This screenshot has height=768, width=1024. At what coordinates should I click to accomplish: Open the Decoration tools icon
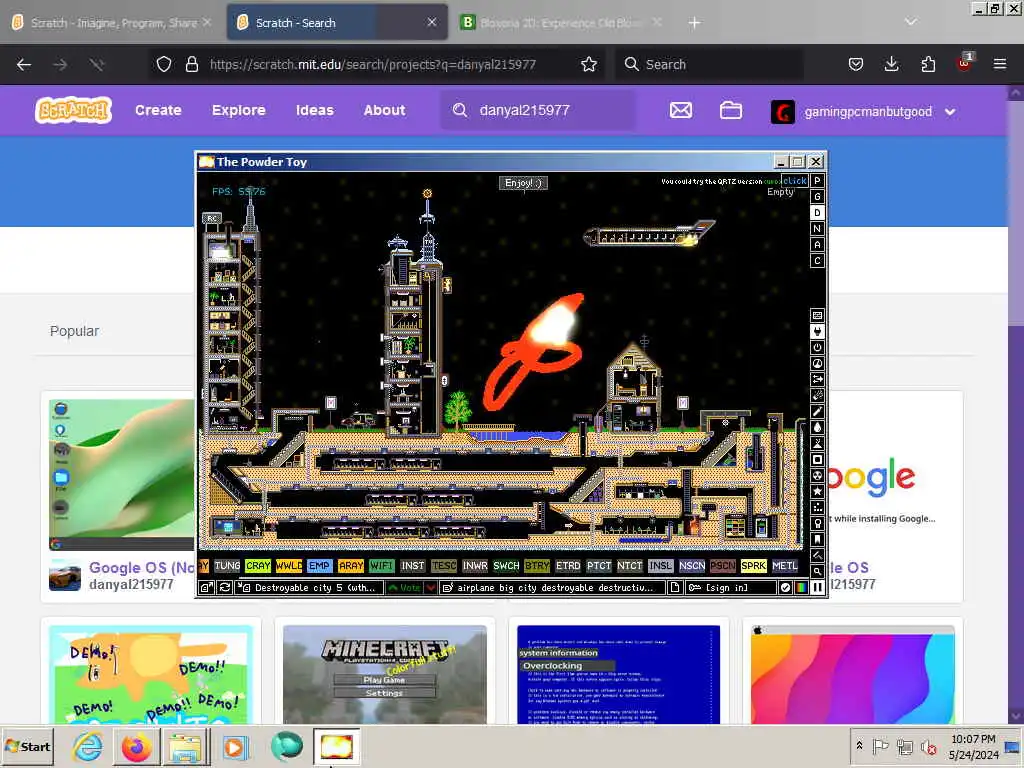[x=817, y=555]
